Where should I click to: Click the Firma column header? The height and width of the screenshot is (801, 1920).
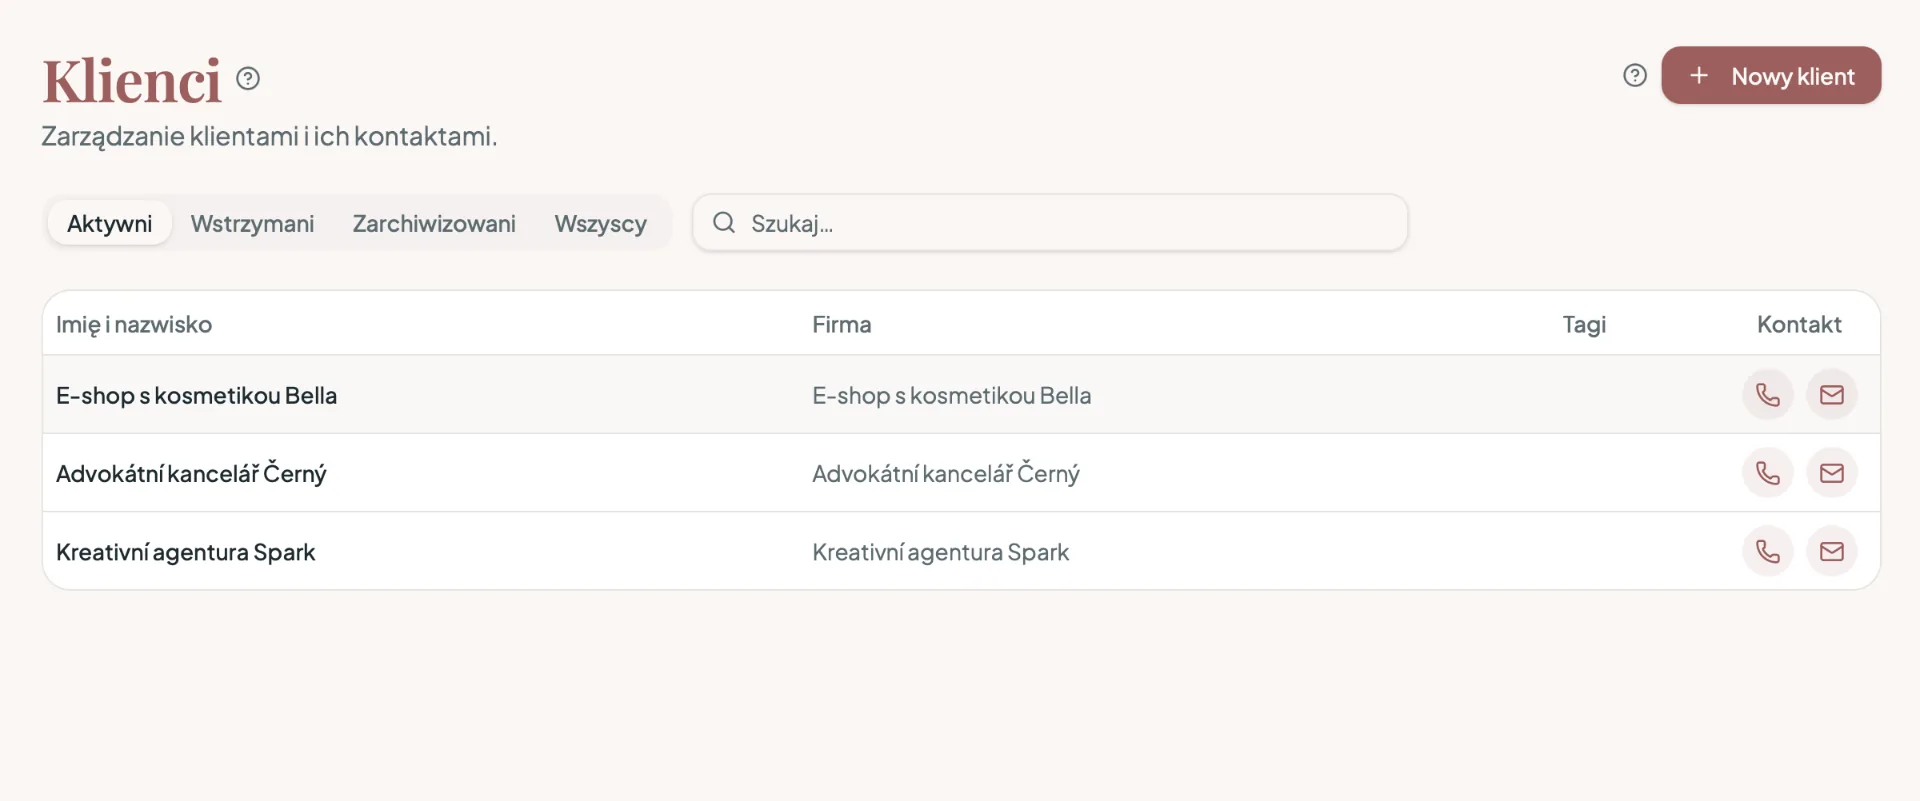841,324
